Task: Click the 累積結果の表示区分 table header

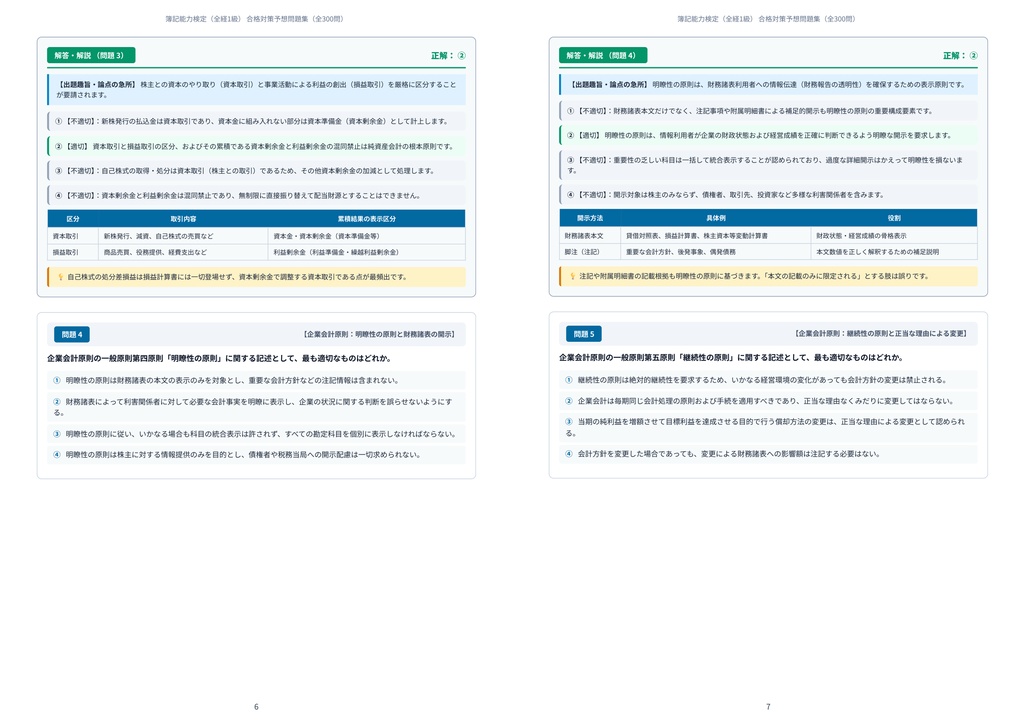Action: coord(366,219)
